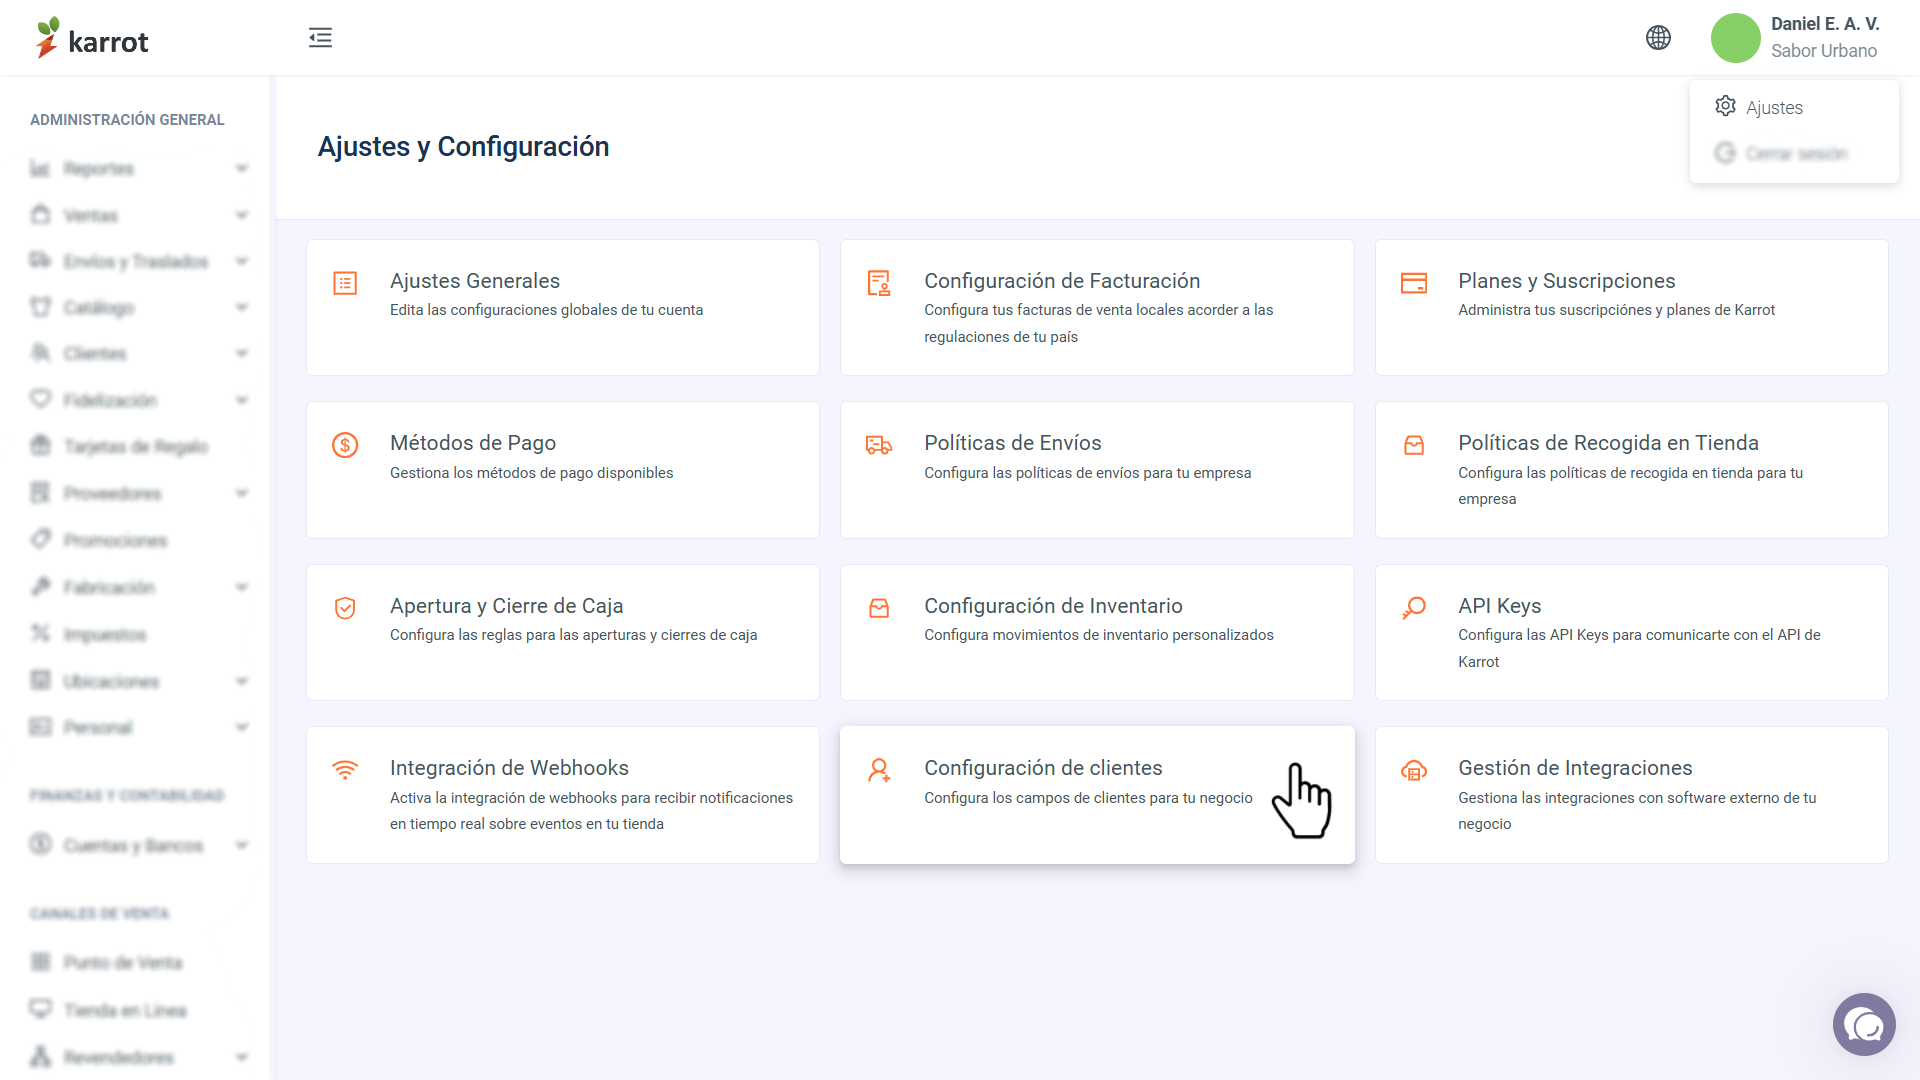Click the green user avatar
This screenshot has width=1920, height=1080.
pos(1736,38)
